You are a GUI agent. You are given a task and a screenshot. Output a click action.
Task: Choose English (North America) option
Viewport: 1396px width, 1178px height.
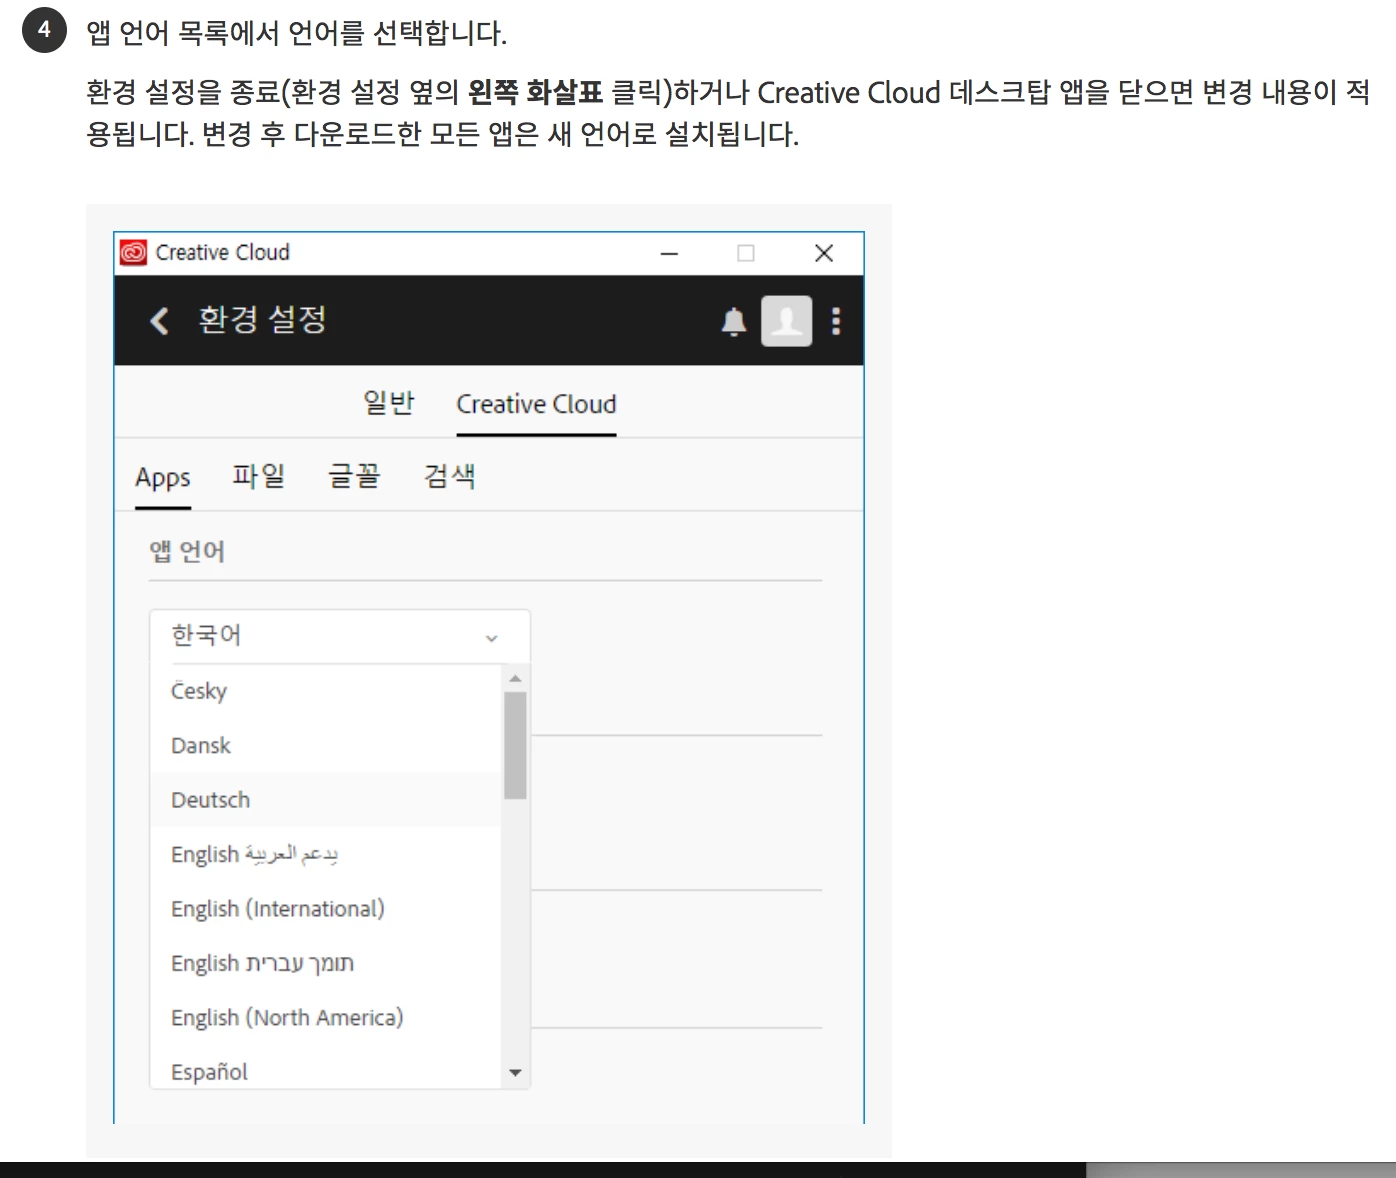[x=325, y=1017]
